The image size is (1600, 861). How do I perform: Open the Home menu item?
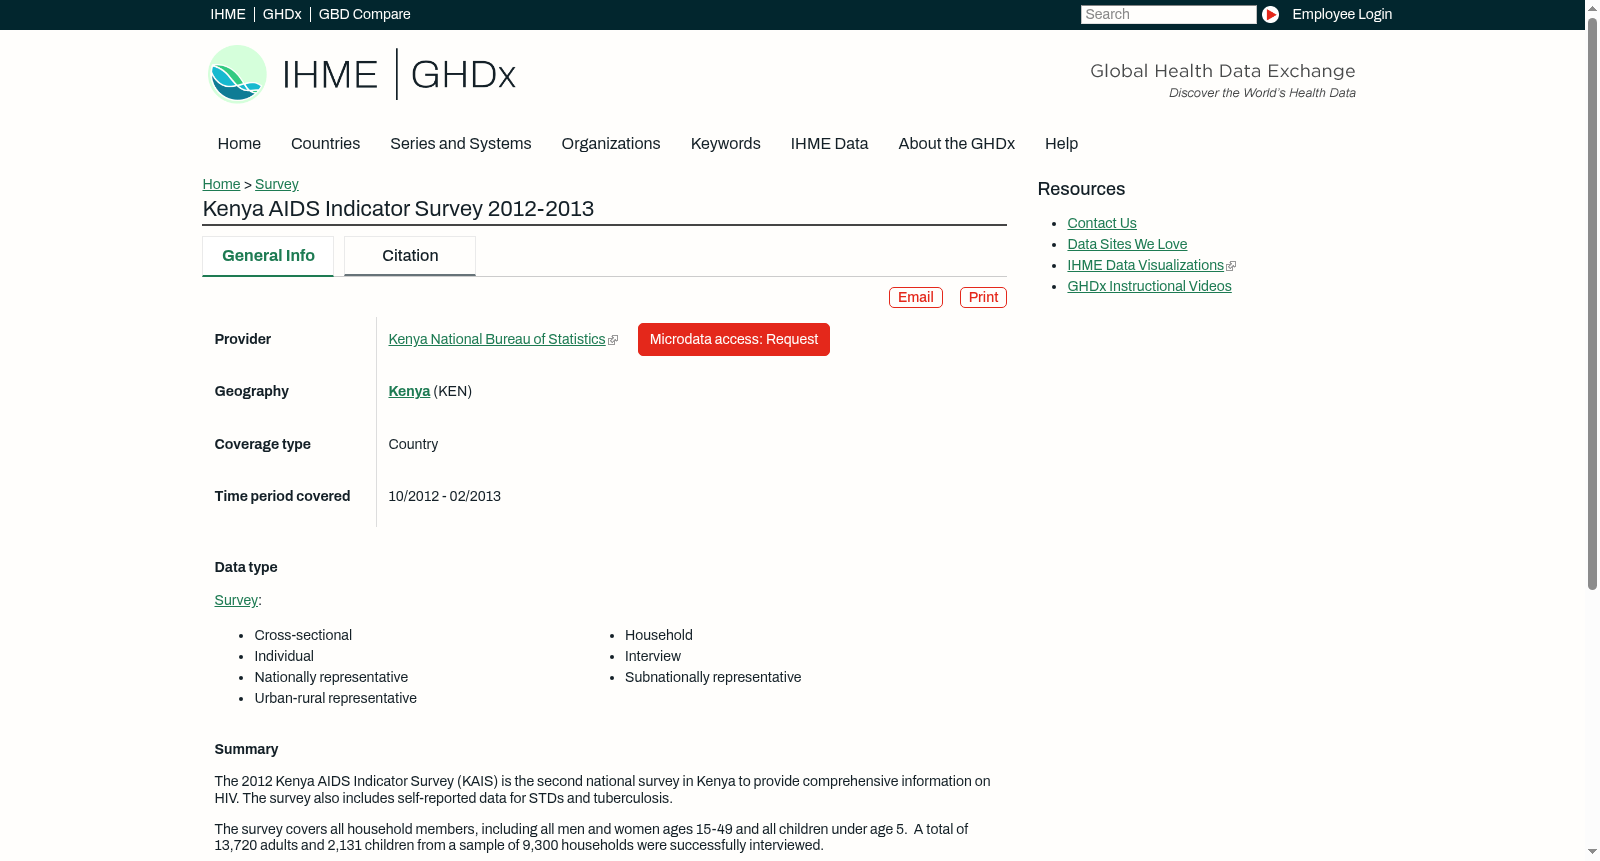[239, 144]
